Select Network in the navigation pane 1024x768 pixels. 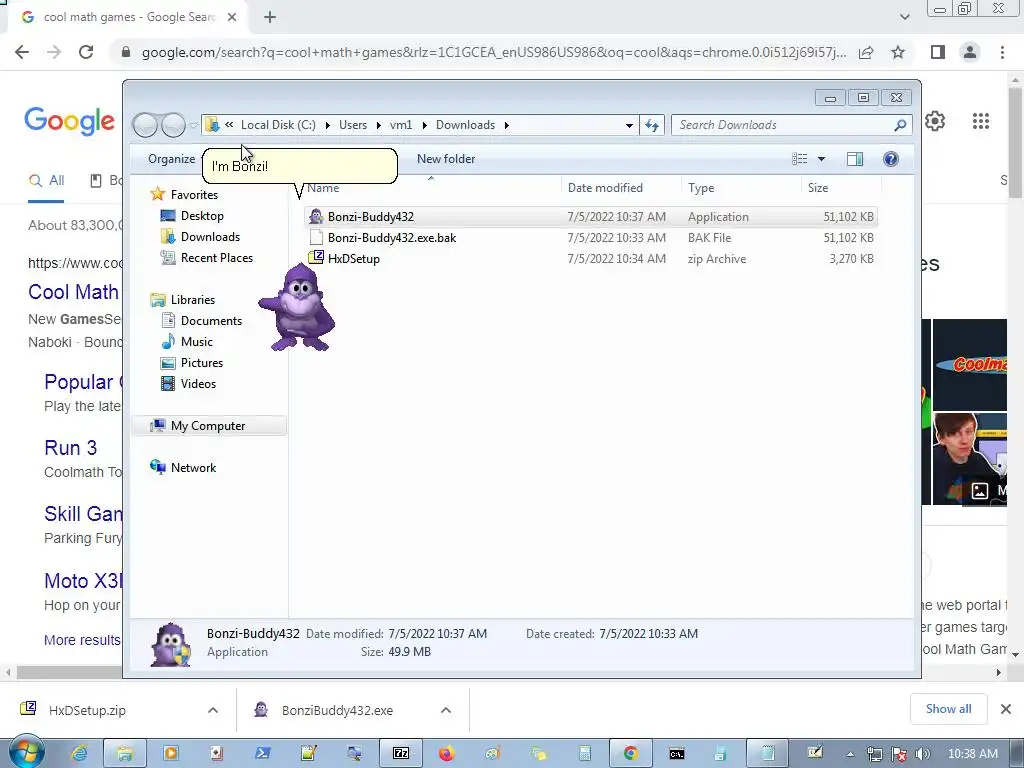pyautogui.click(x=193, y=468)
